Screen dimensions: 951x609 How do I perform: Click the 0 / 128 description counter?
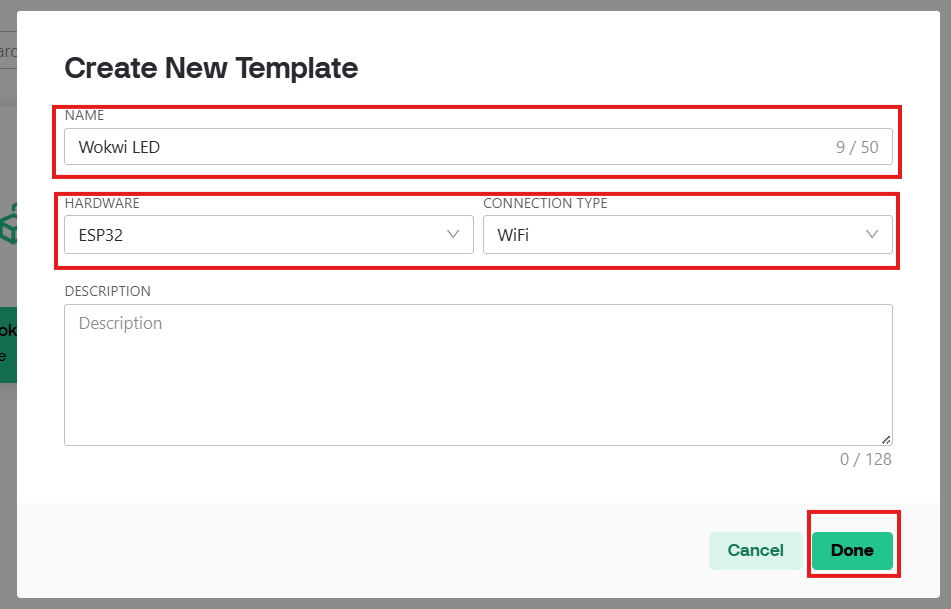[865, 460]
